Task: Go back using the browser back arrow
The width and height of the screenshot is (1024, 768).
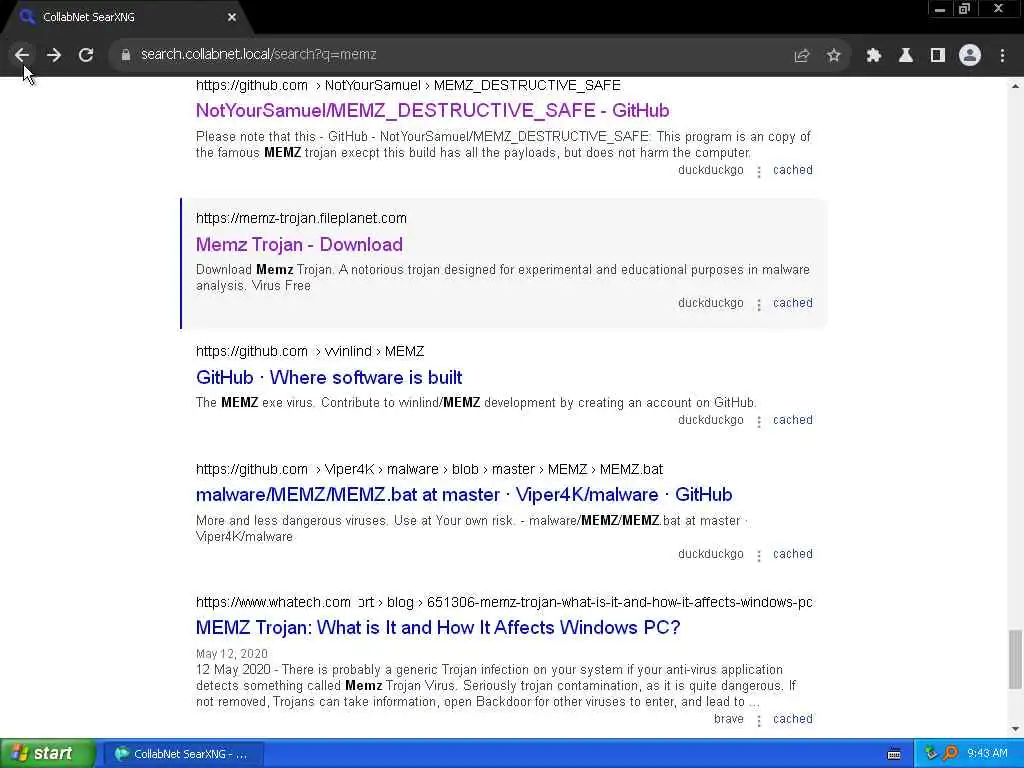Action: click(x=22, y=55)
